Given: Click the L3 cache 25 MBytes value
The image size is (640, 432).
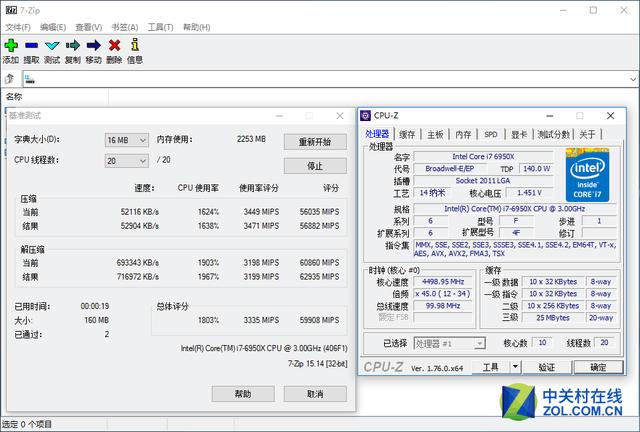Looking at the screenshot, I should (x=553, y=318).
